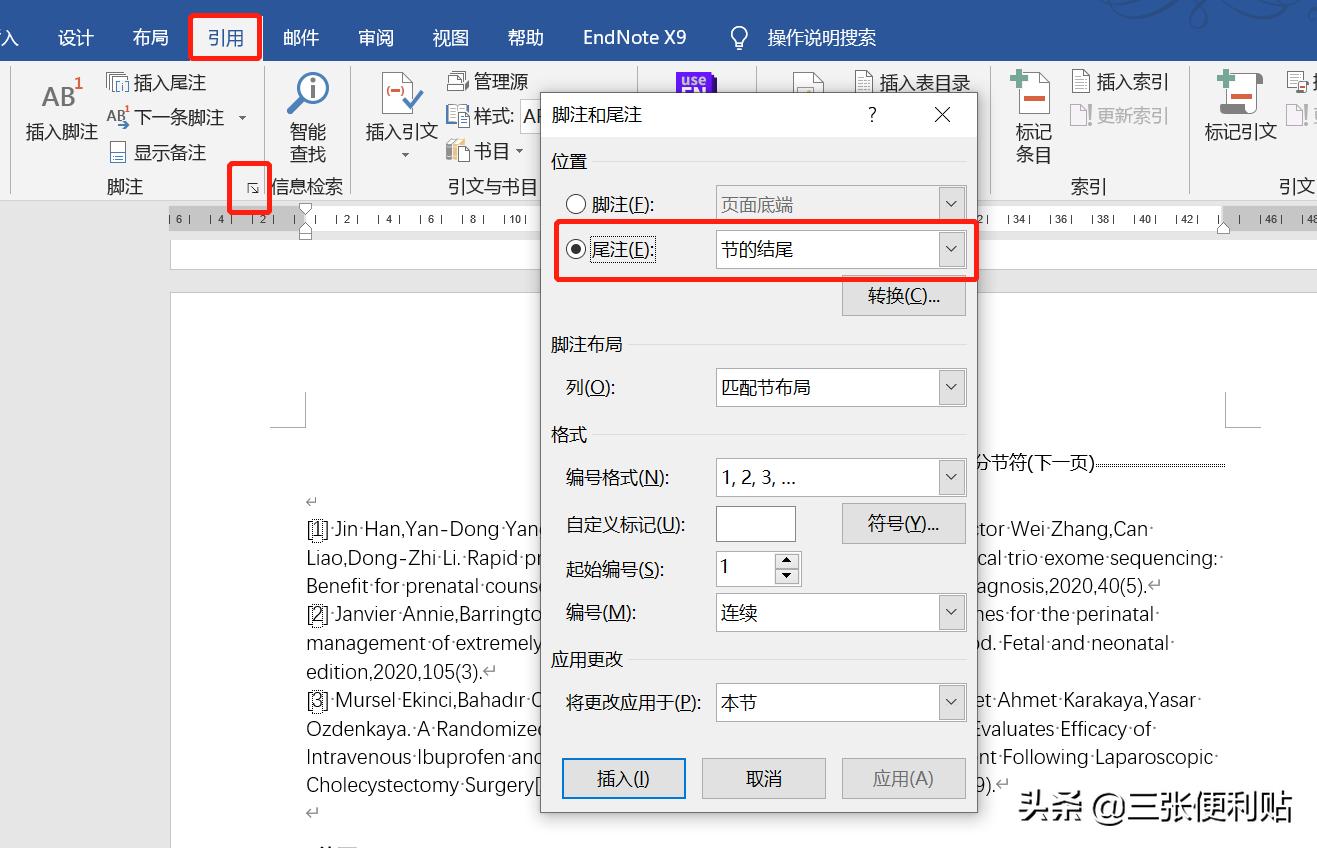Expand the 将更改应用于 dropdown
Image resolution: width=1317 pixels, height=848 pixels.
coord(951,702)
